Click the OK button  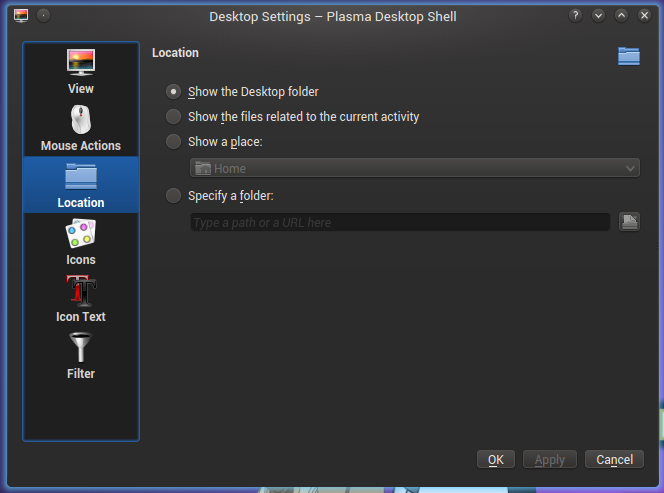pyautogui.click(x=496, y=460)
